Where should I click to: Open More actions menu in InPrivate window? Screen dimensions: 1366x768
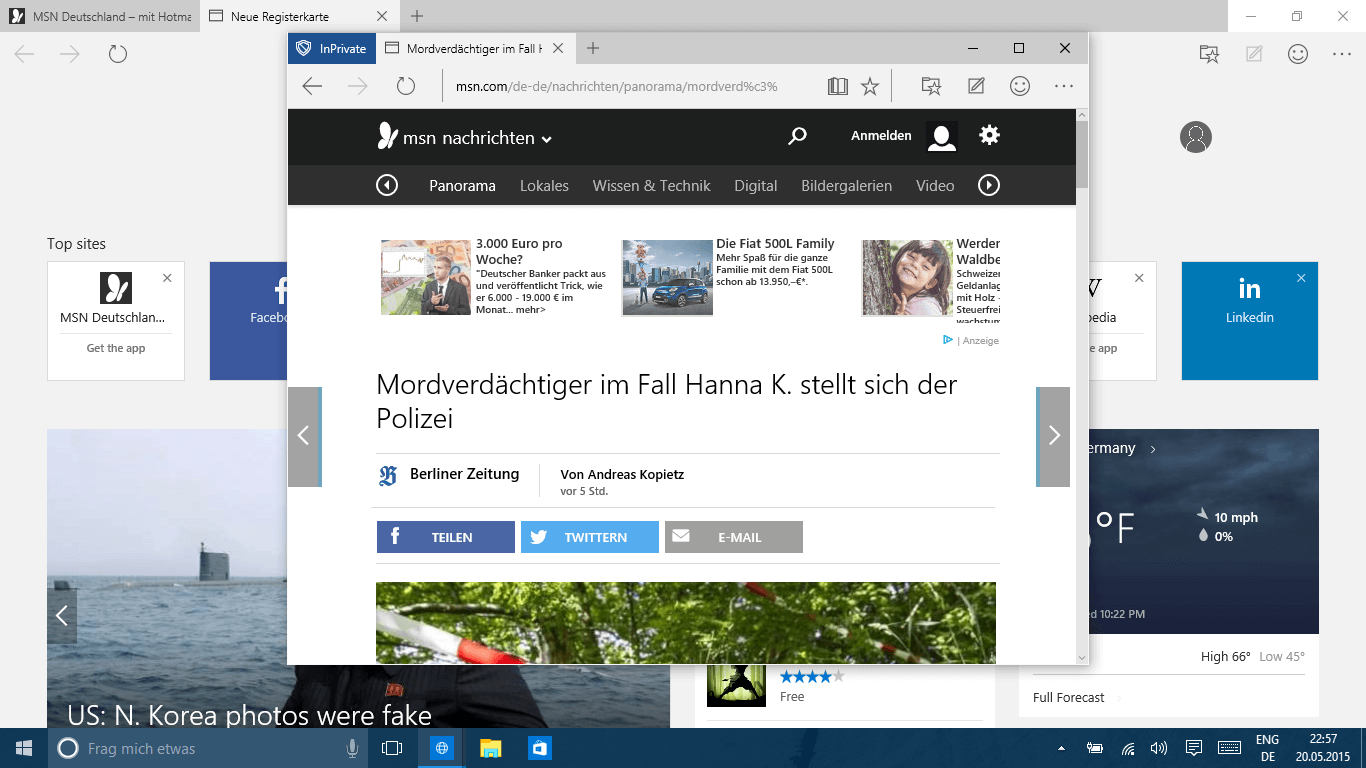click(1064, 87)
